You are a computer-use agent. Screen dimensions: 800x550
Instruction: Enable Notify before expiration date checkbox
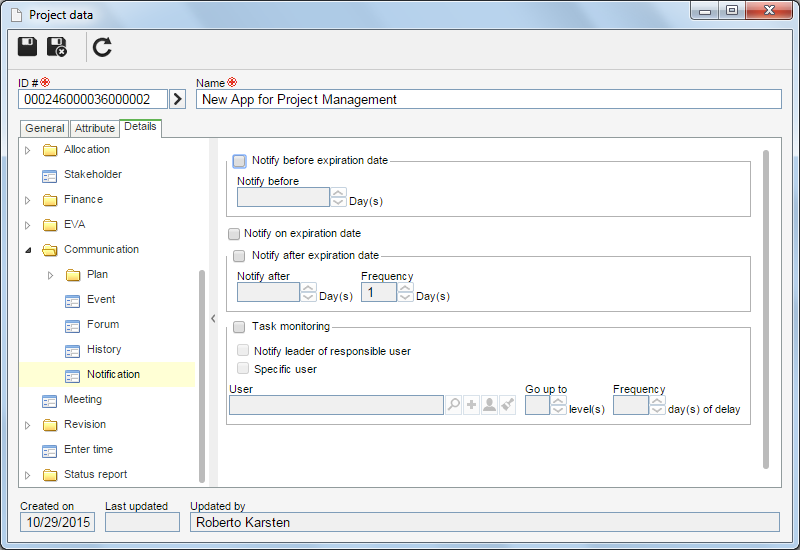pos(239,161)
